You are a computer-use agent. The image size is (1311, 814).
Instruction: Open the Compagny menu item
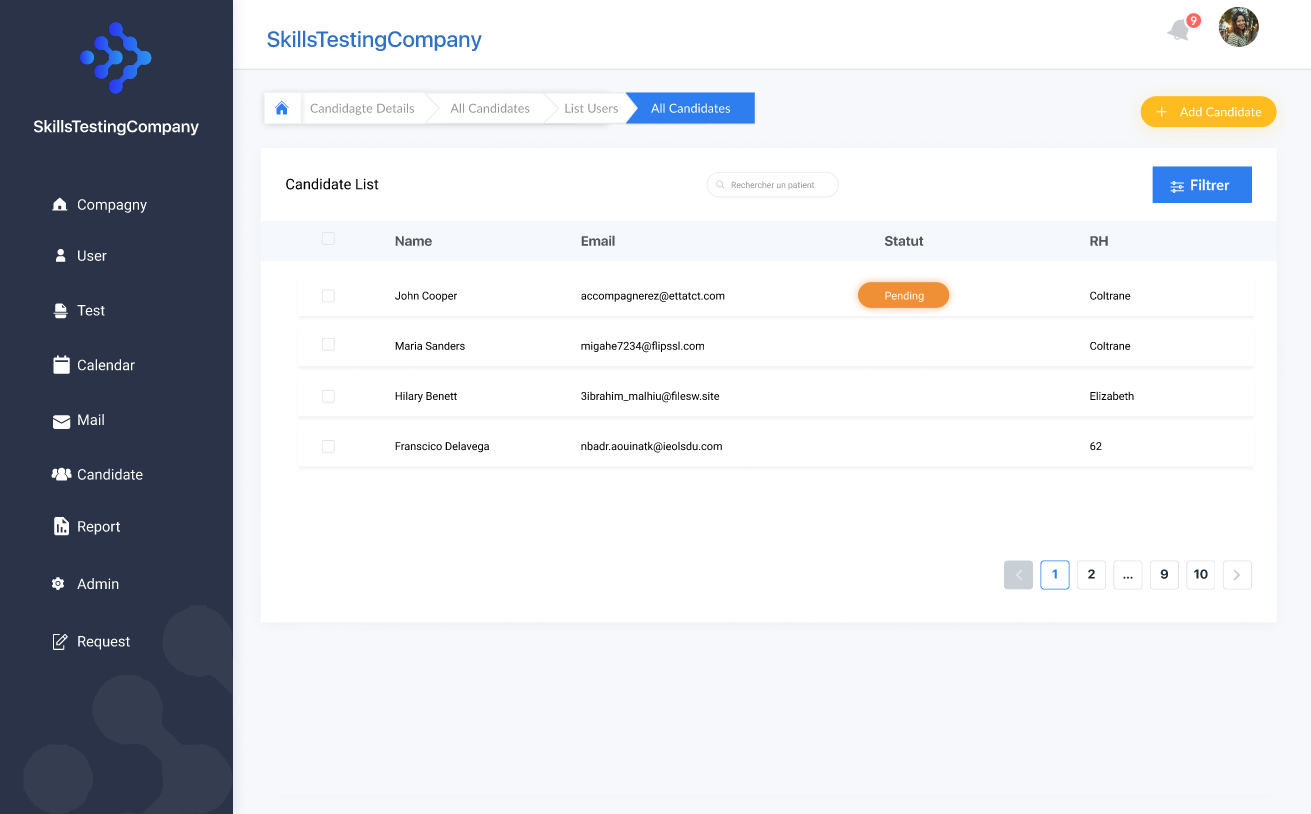[x=111, y=205]
